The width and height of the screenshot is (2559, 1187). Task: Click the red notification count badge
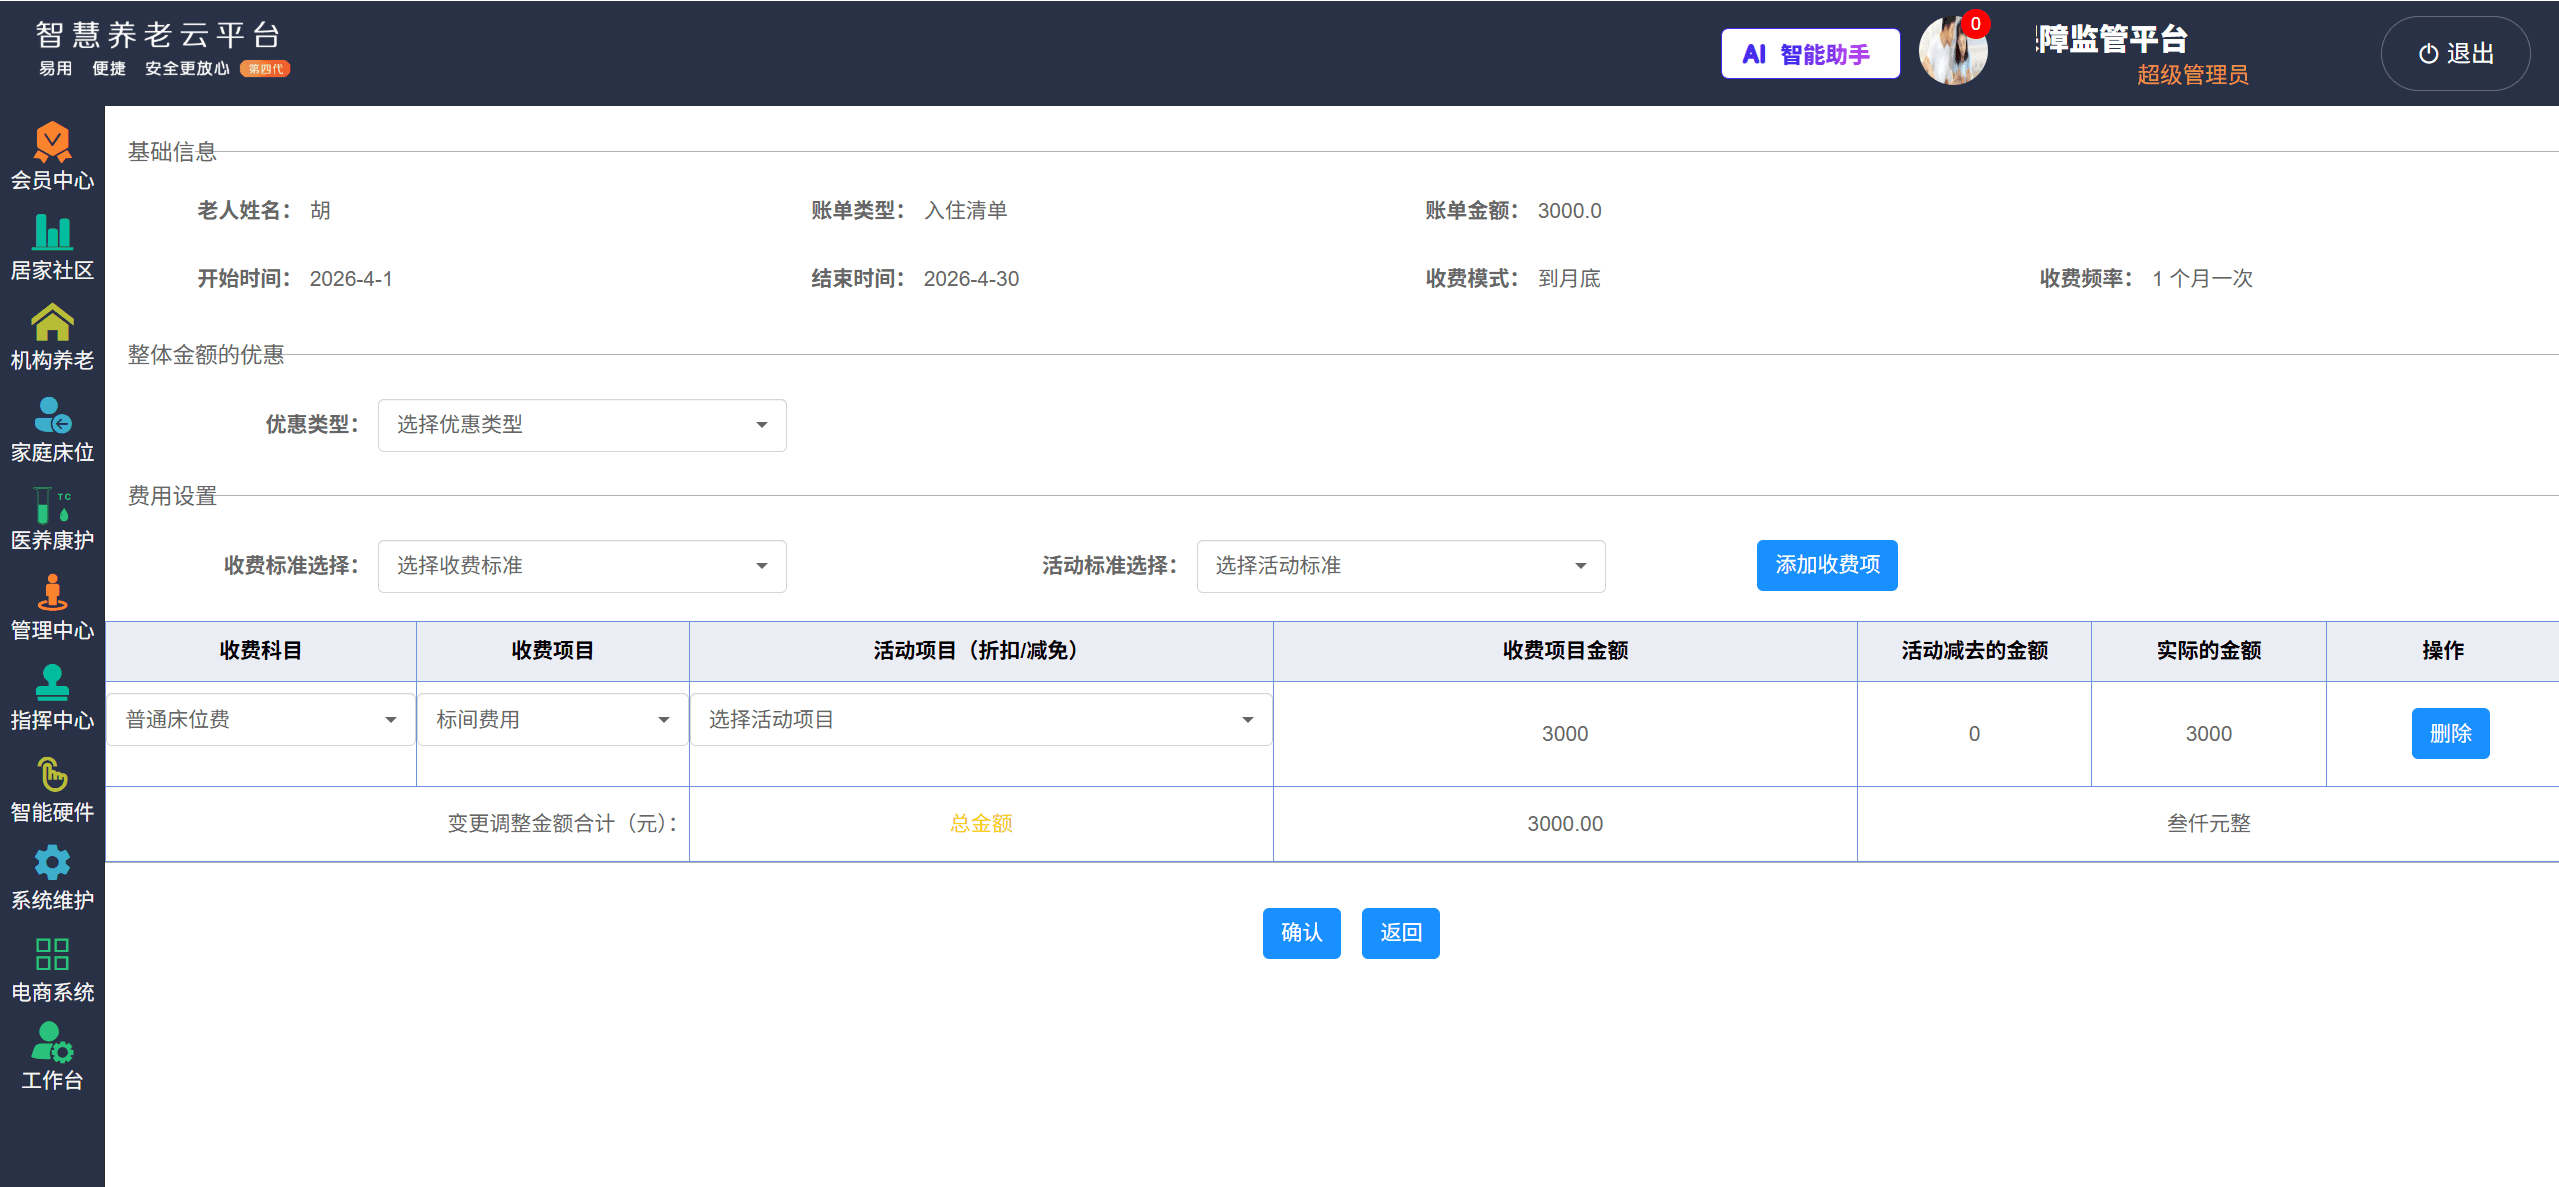pyautogui.click(x=1975, y=24)
